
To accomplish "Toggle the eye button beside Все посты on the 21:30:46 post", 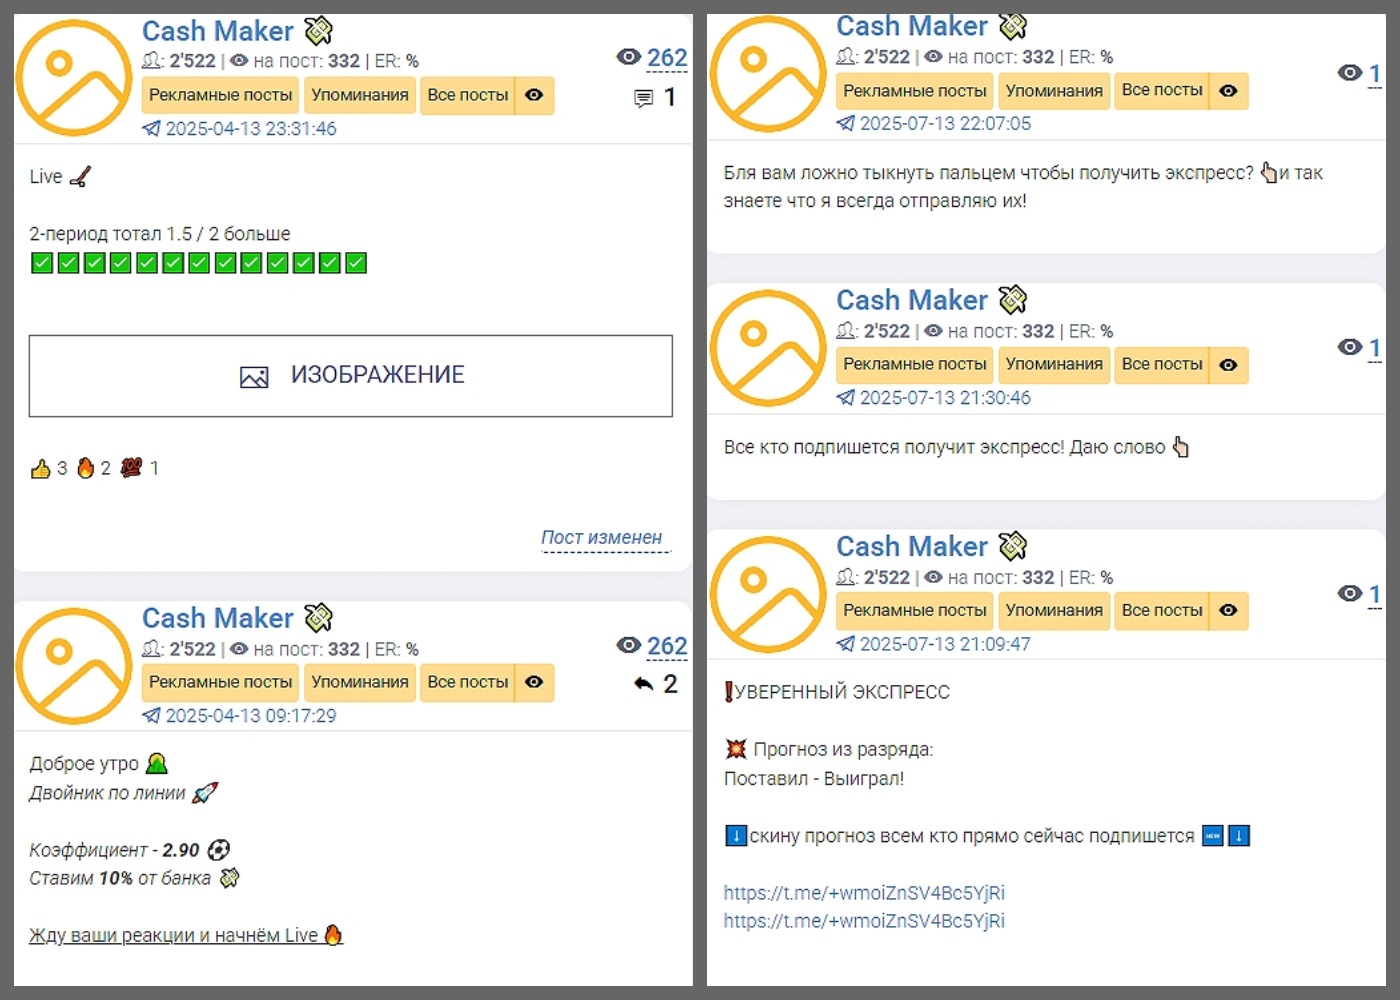I will (x=1229, y=365).
